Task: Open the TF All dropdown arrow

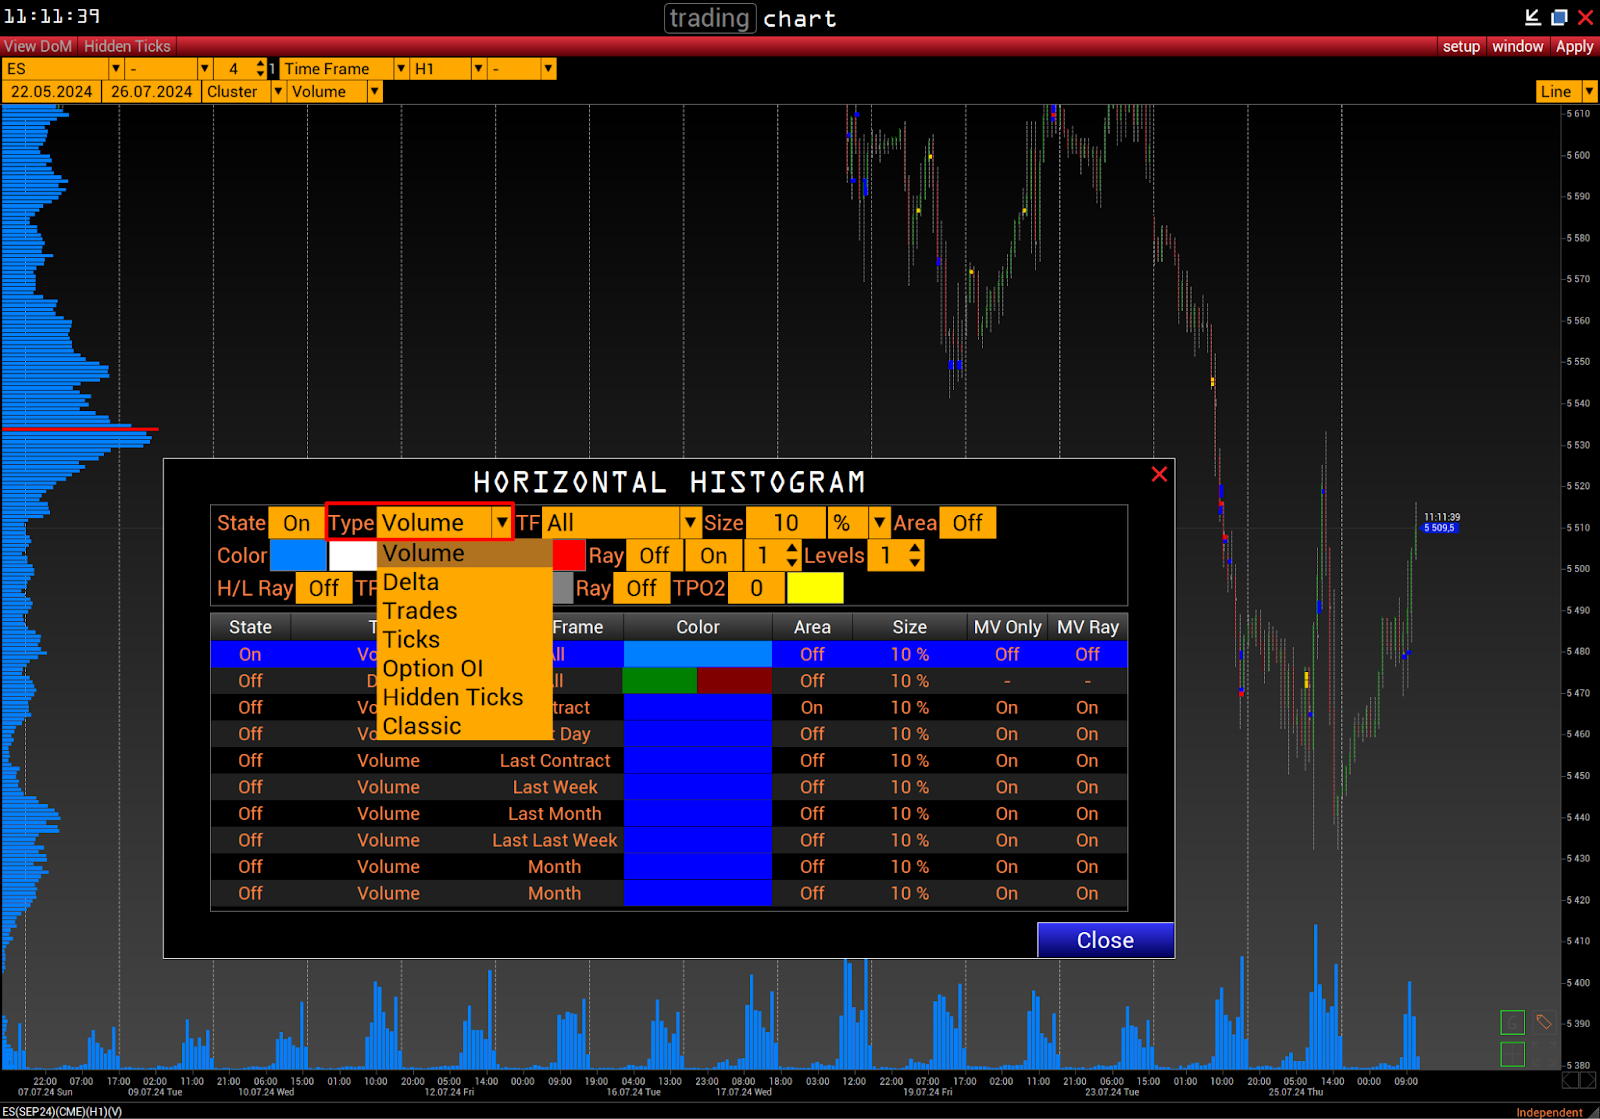Action: tap(690, 523)
